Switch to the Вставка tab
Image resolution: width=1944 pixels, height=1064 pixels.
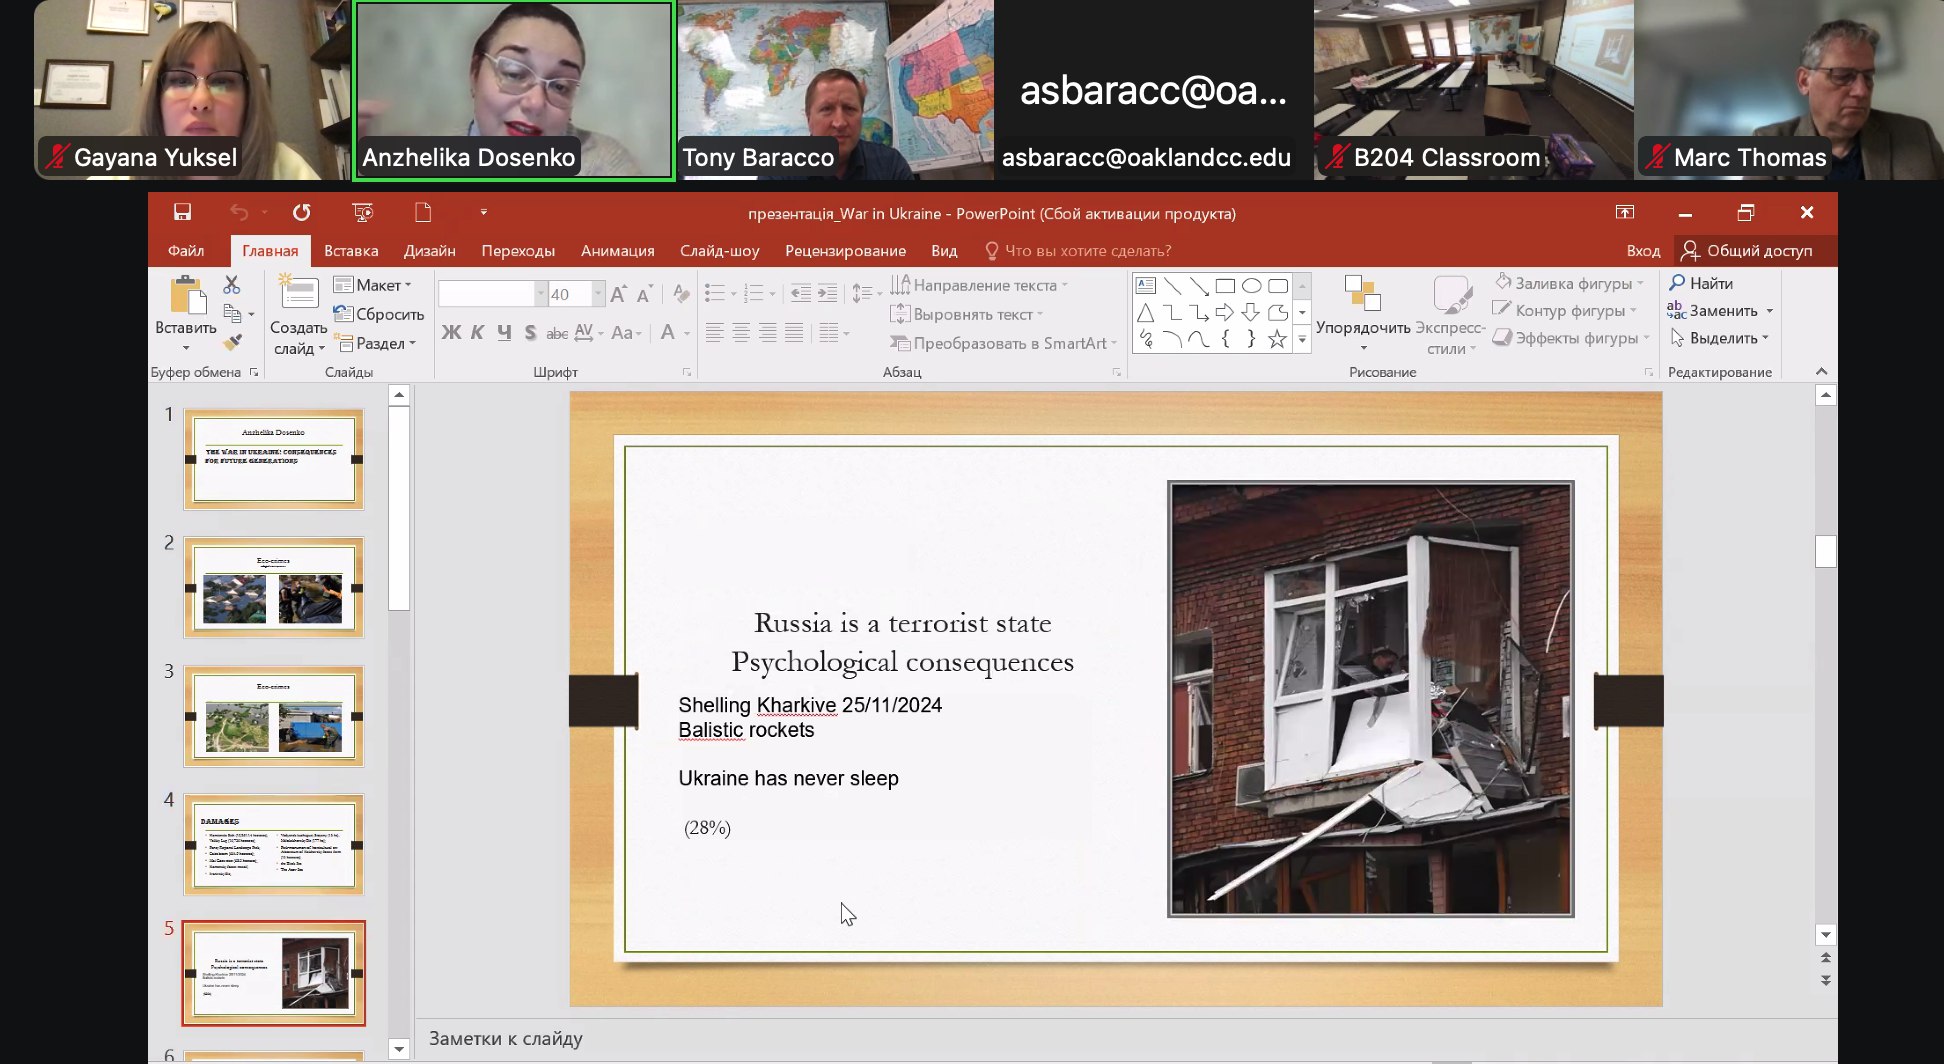tap(351, 251)
